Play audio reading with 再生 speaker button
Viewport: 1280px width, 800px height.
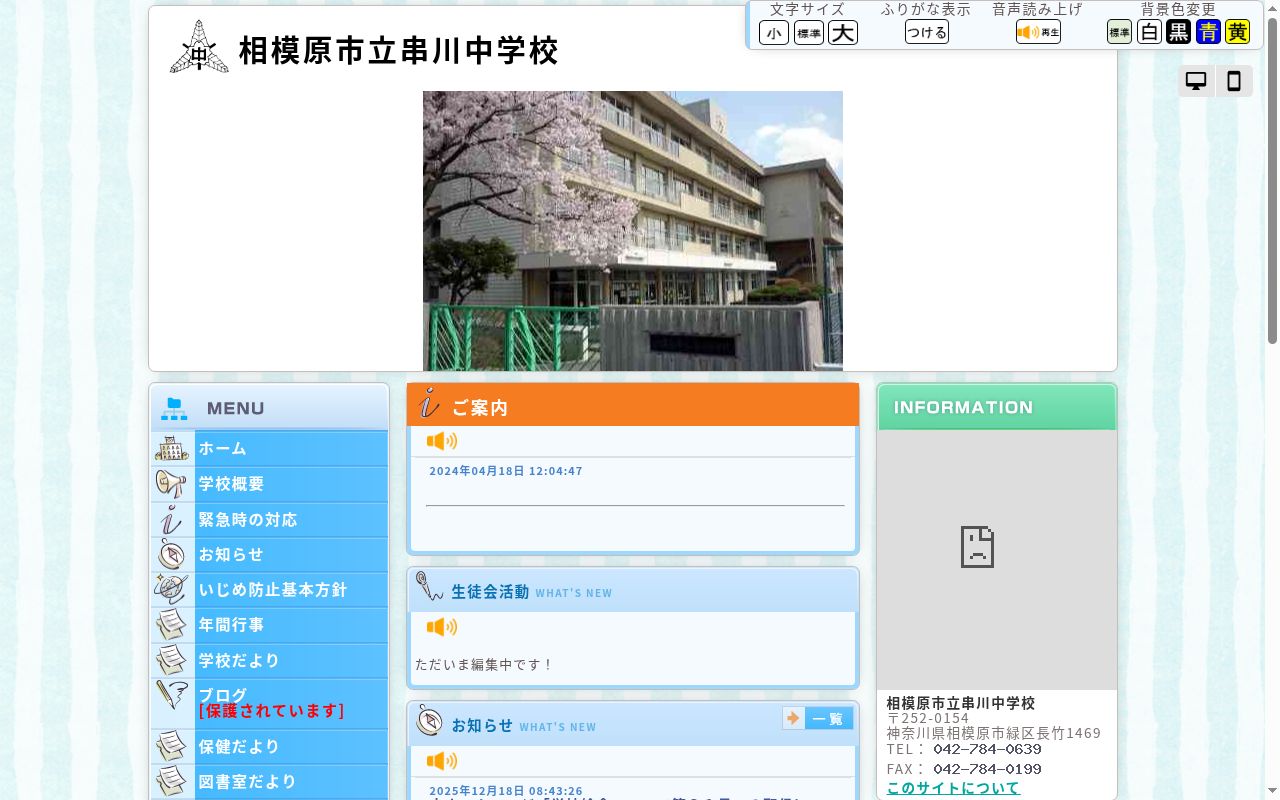point(1038,32)
